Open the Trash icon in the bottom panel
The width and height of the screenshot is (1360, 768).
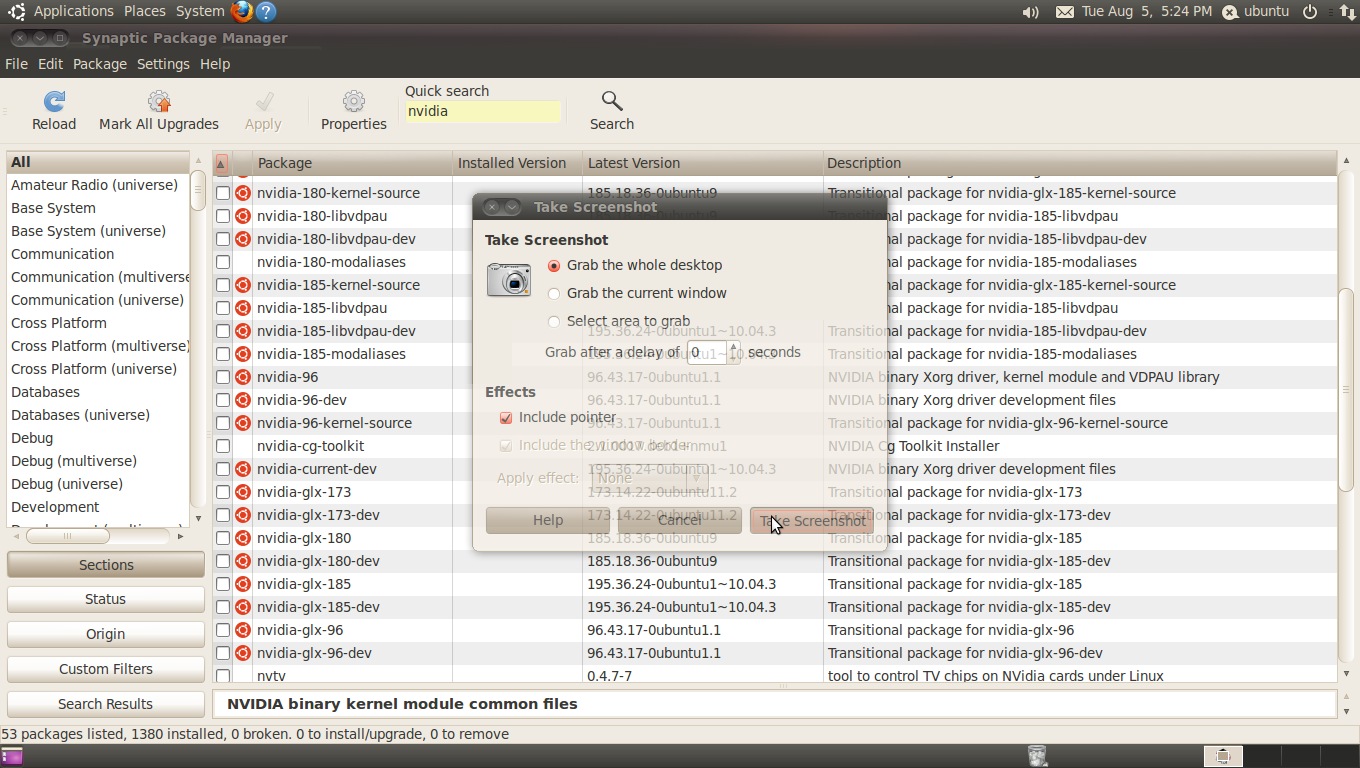(1037, 756)
